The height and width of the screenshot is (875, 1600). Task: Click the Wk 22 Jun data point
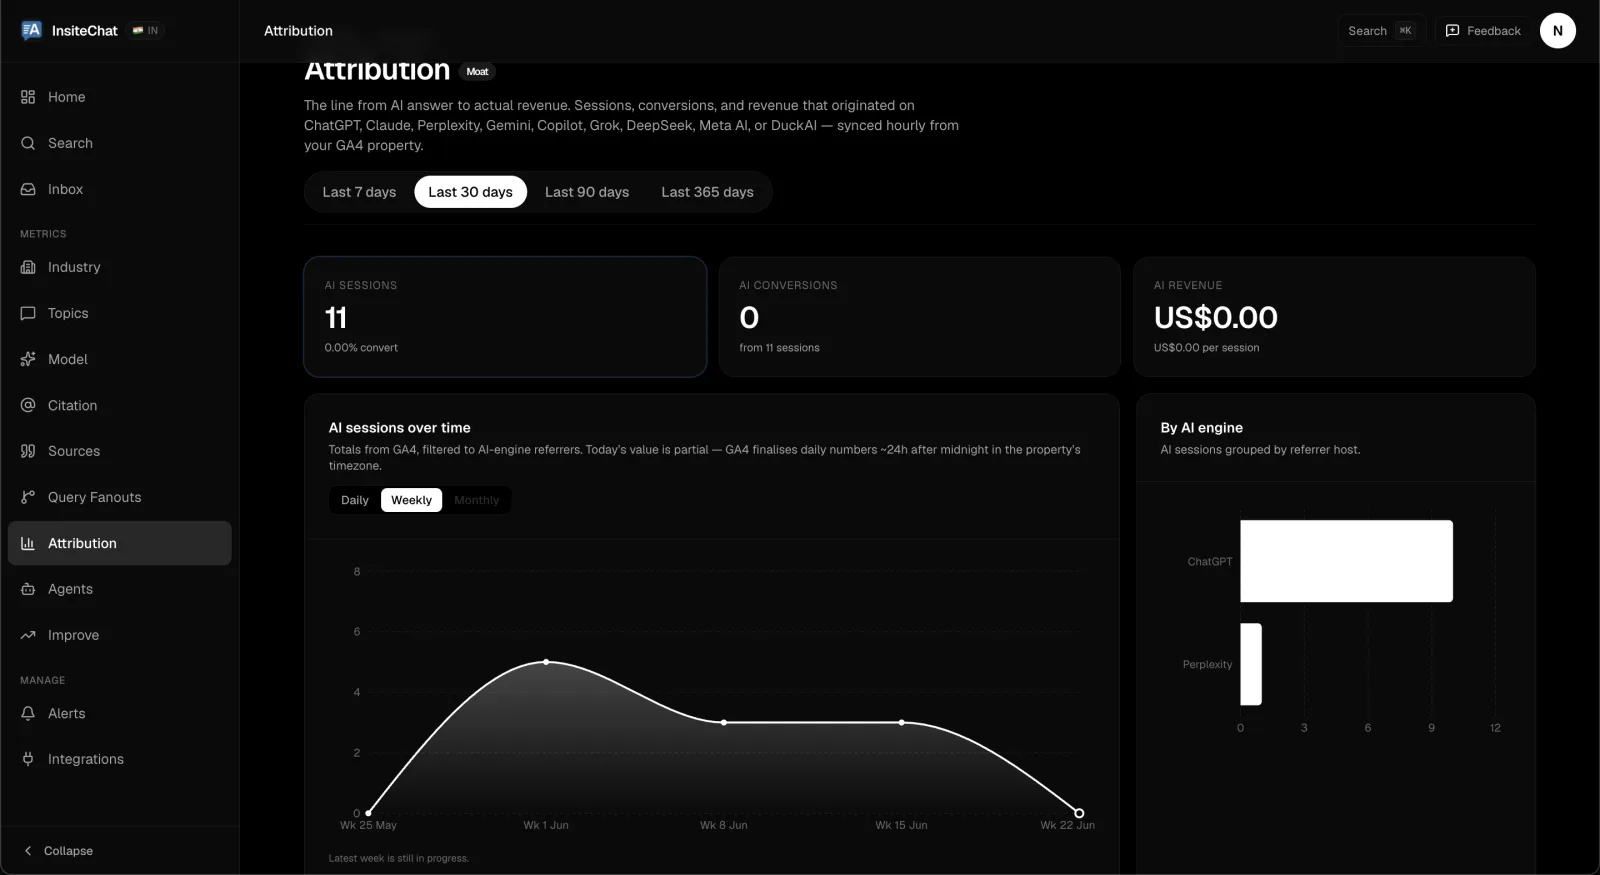tap(1079, 813)
